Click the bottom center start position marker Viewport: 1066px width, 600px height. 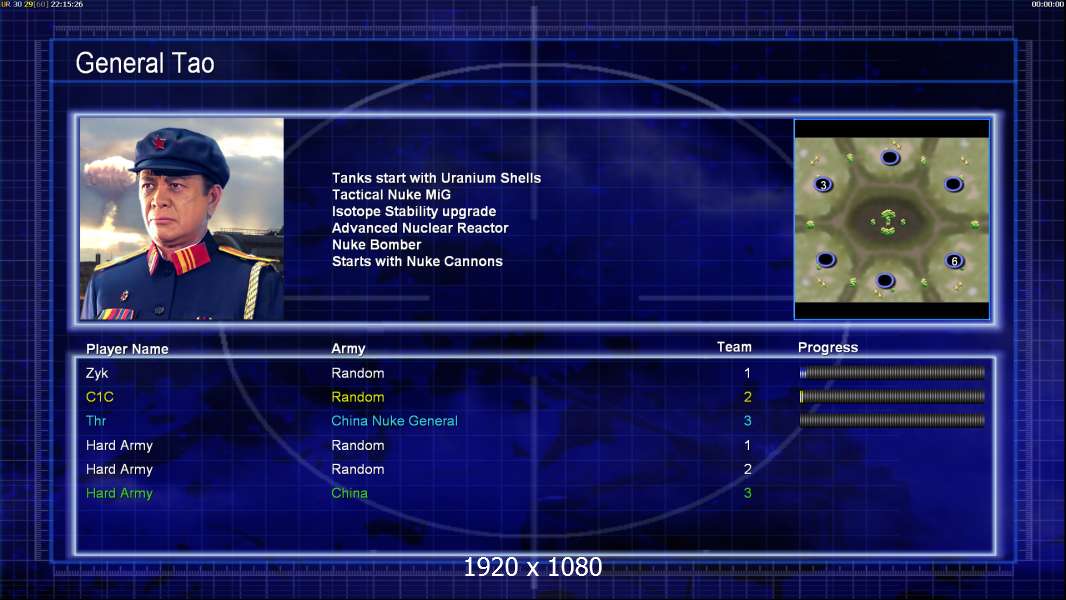tap(885, 281)
